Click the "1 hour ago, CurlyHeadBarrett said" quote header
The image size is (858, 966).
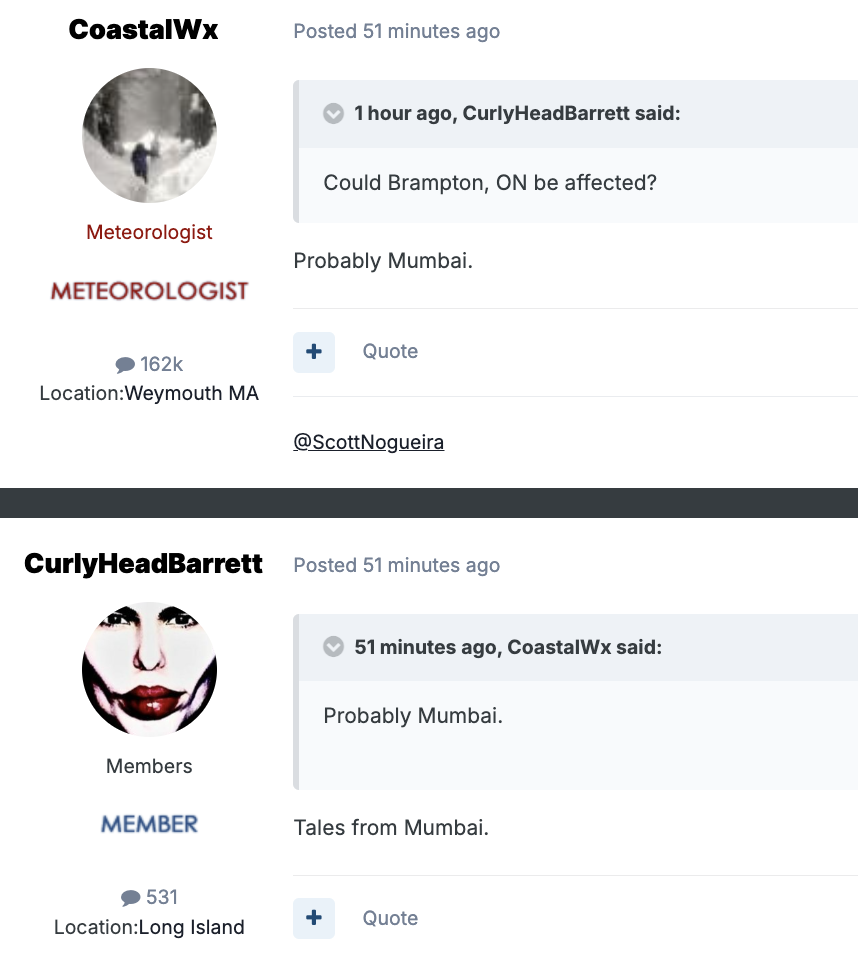517,113
